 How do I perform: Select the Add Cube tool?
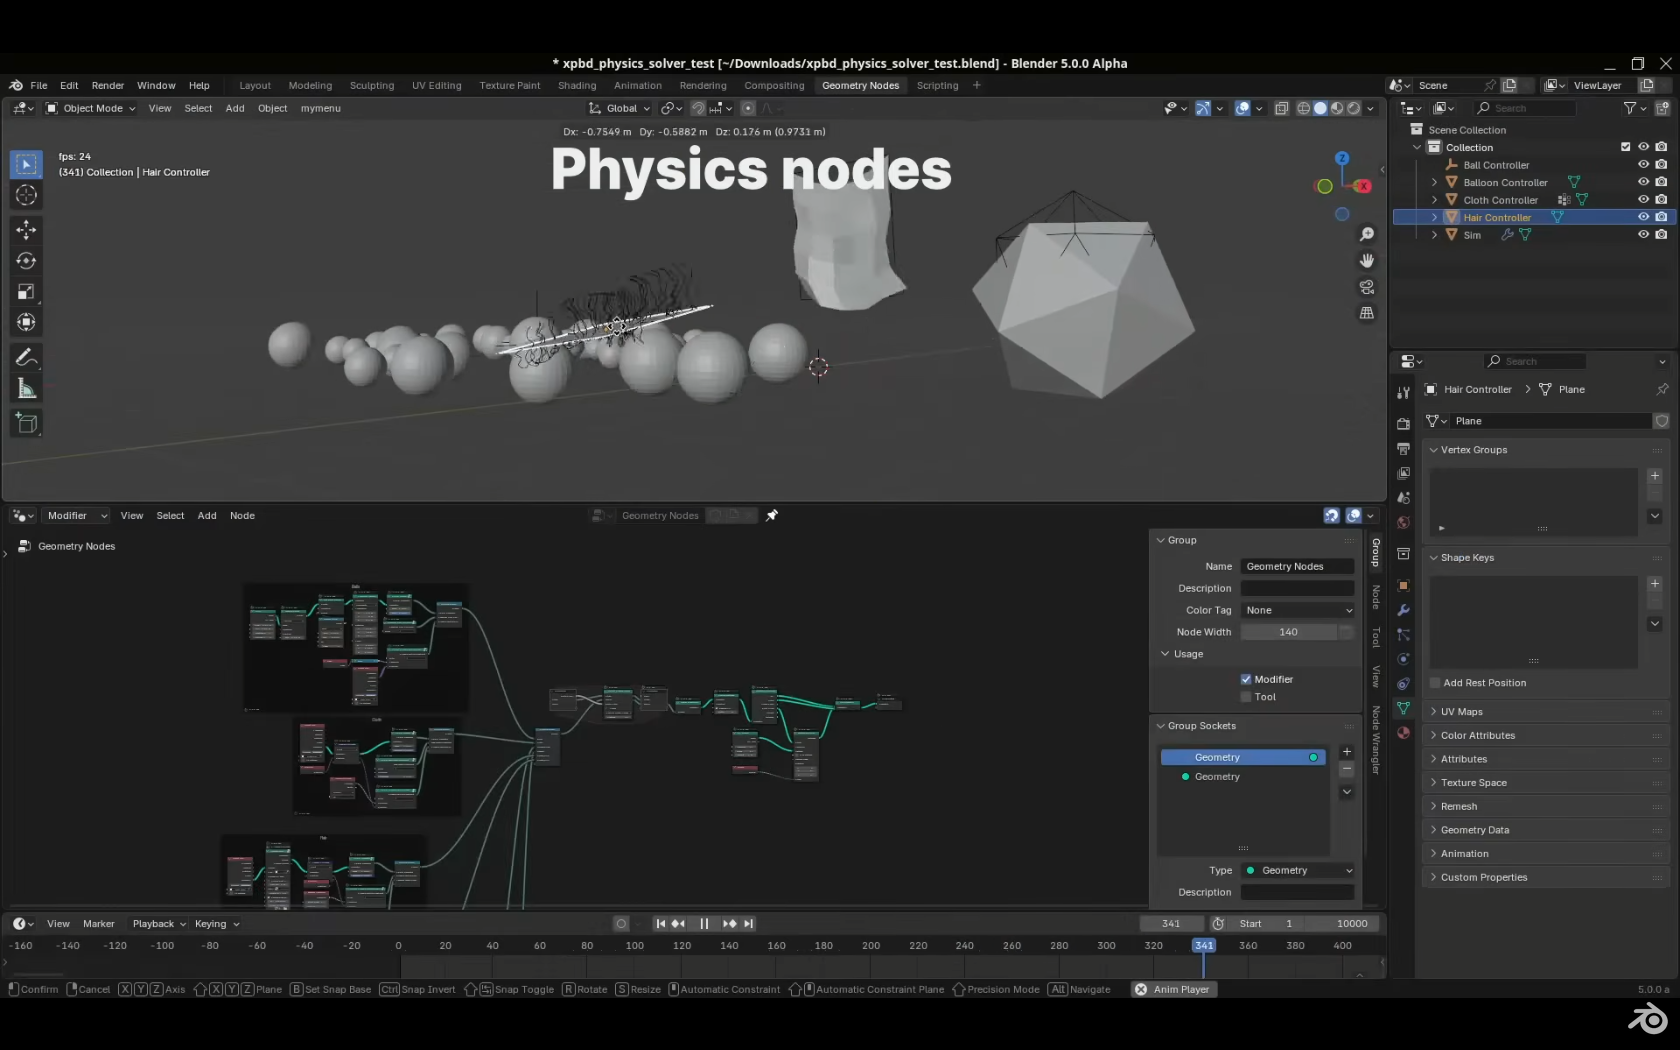pyautogui.click(x=26, y=423)
